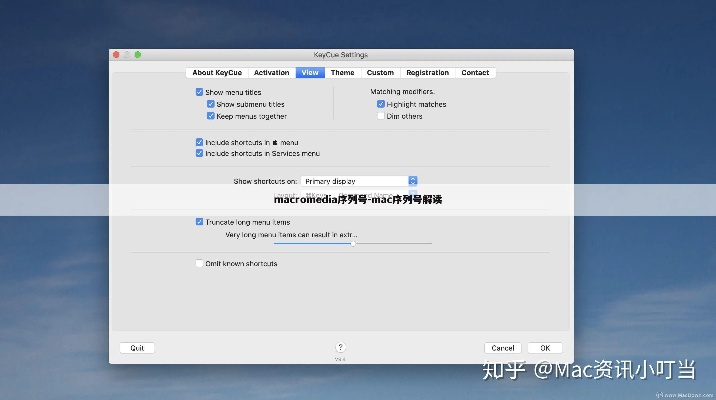Enable Omit known shortcuts checkbox
716x400 pixels.
point(200,264)
